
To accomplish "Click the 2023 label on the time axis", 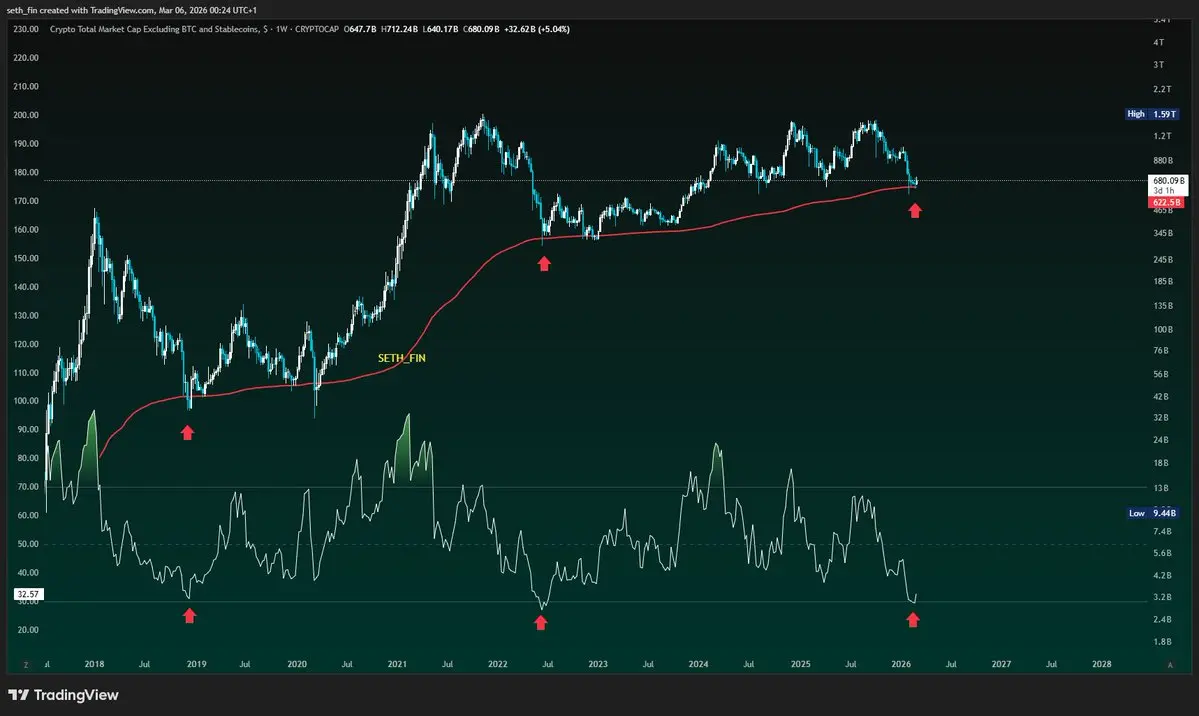I will click(x=598, y=664).
